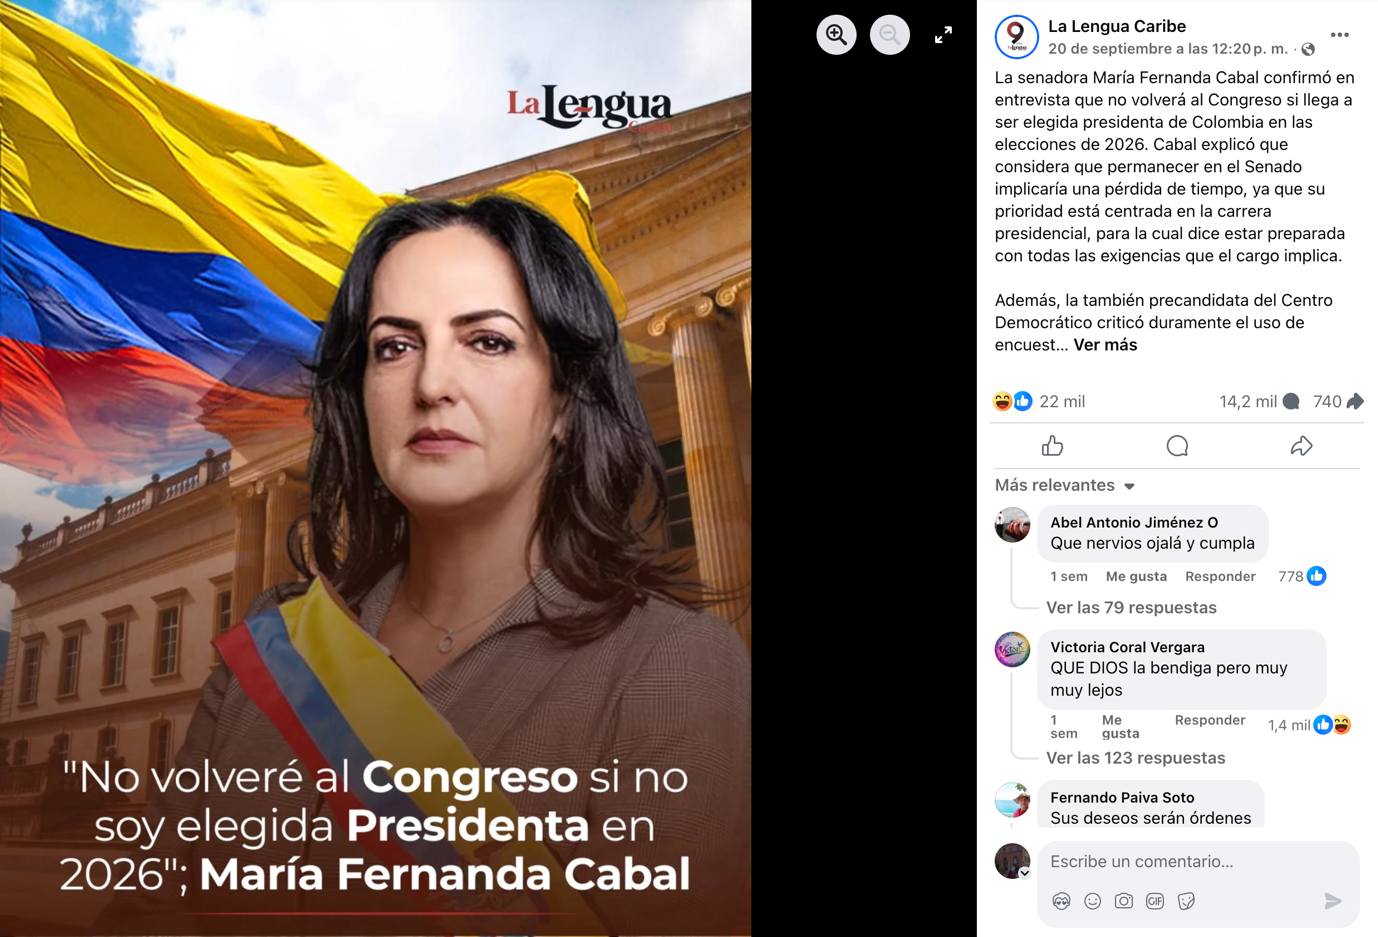Image resolution: width=1378 pixels, height=937 pixels.
Task: Insert an emoji in the comment
Action: (x=1093, y=901)
